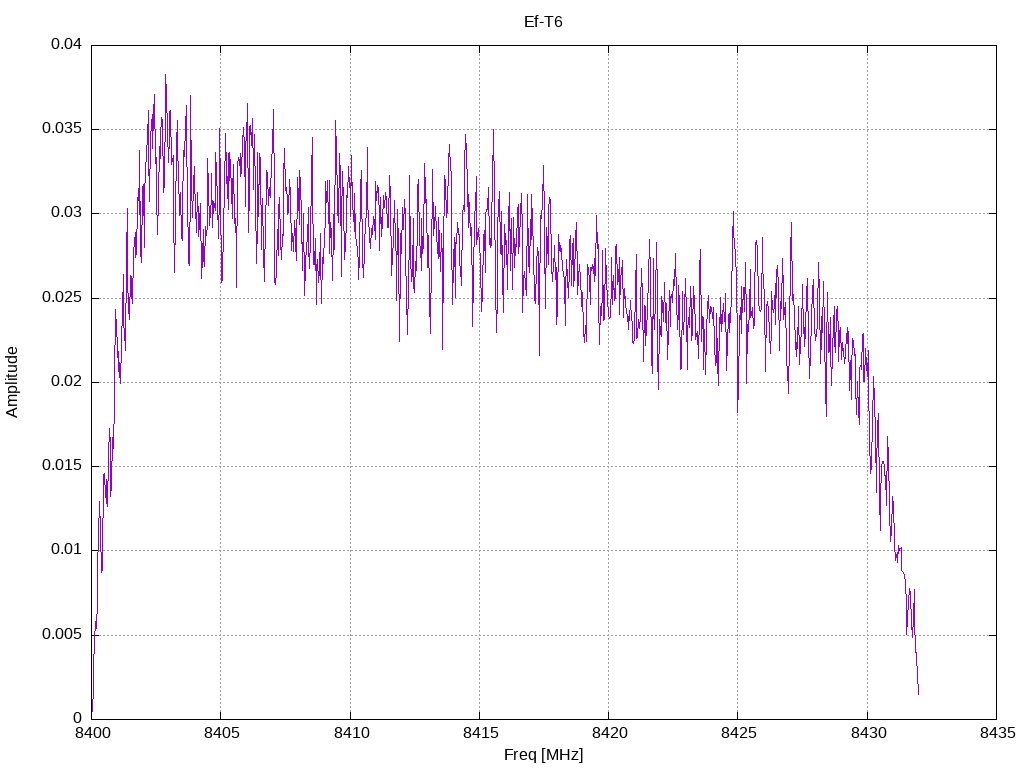Screen dimensions: 1024x768
Task: Click the 0.025 y-axis tick label
Action: 62,298
